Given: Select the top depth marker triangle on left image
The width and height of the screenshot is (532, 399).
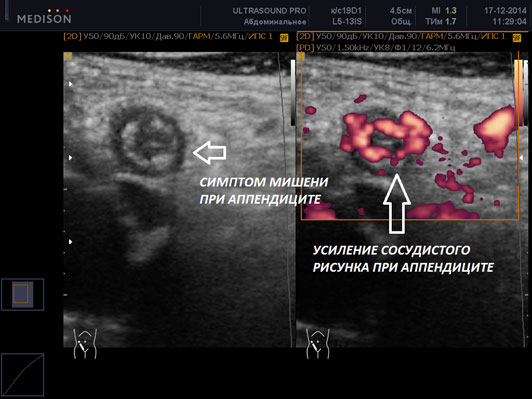Looking at the screenshot, I should click(x=70, y=84).
